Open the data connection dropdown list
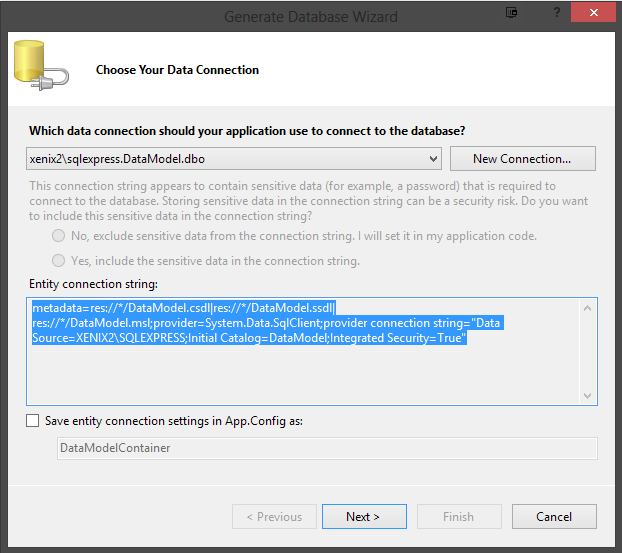This screenshot has height=553, width=622. 433,159
